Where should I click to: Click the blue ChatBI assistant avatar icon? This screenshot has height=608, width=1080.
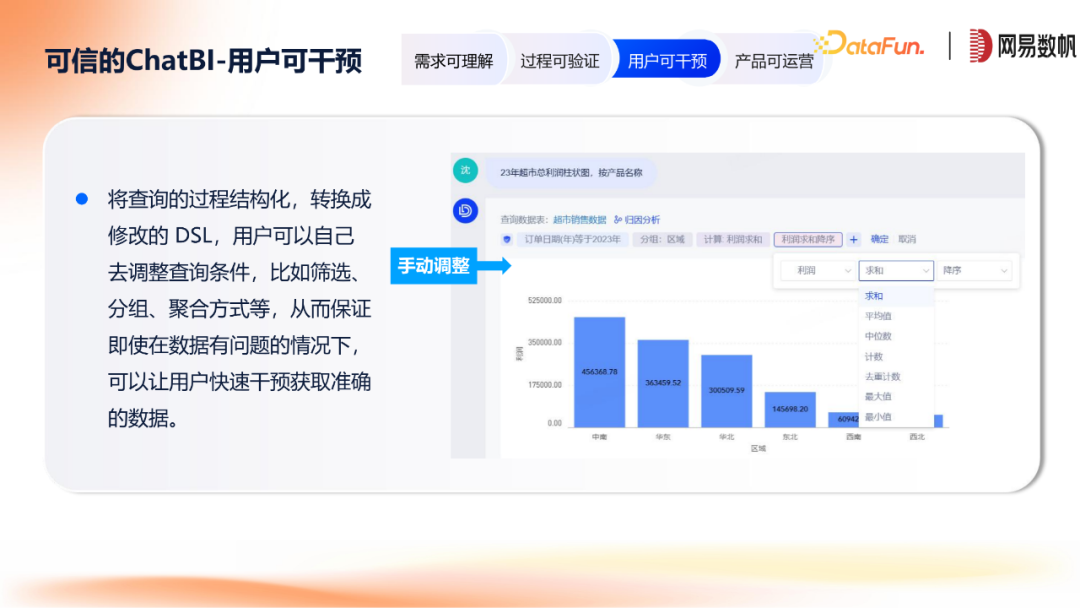[x=466, y=211]
